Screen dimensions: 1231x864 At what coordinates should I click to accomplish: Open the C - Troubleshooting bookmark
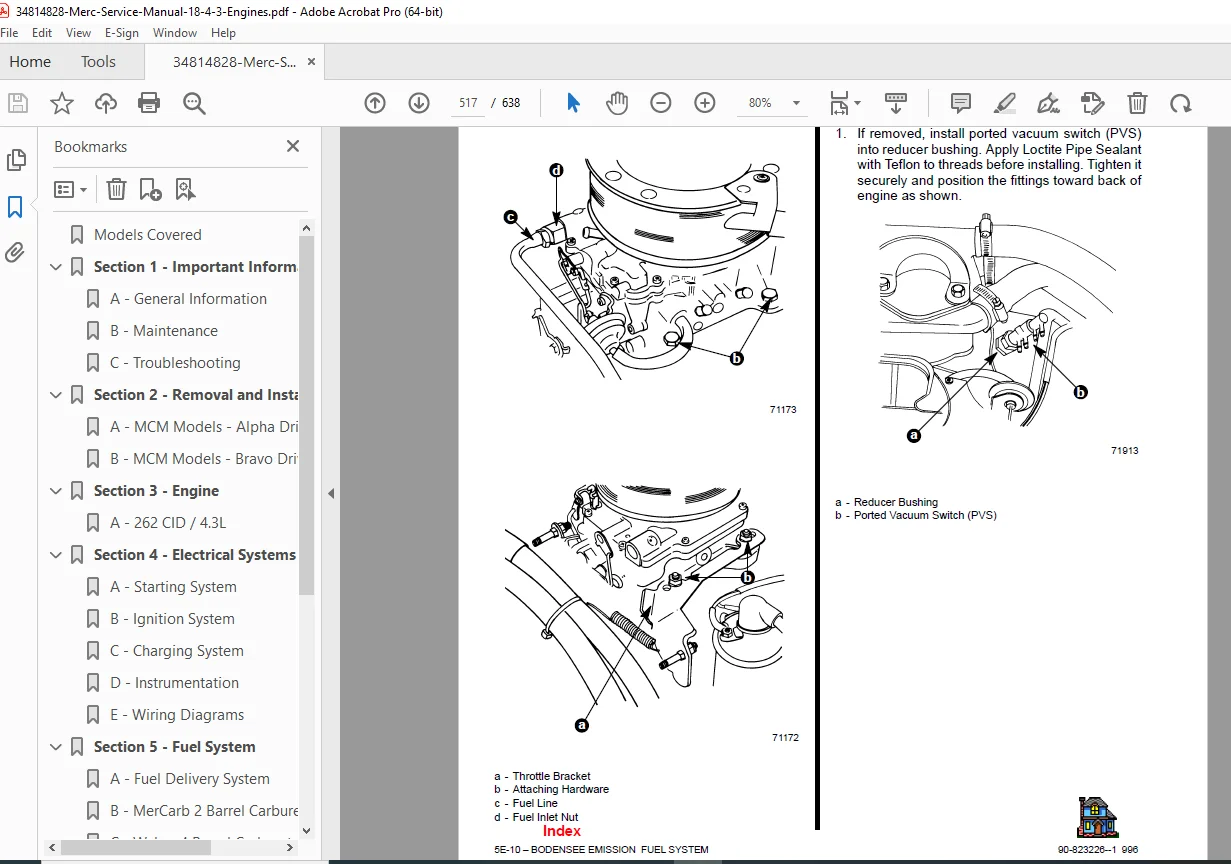[x=175, y=363]
